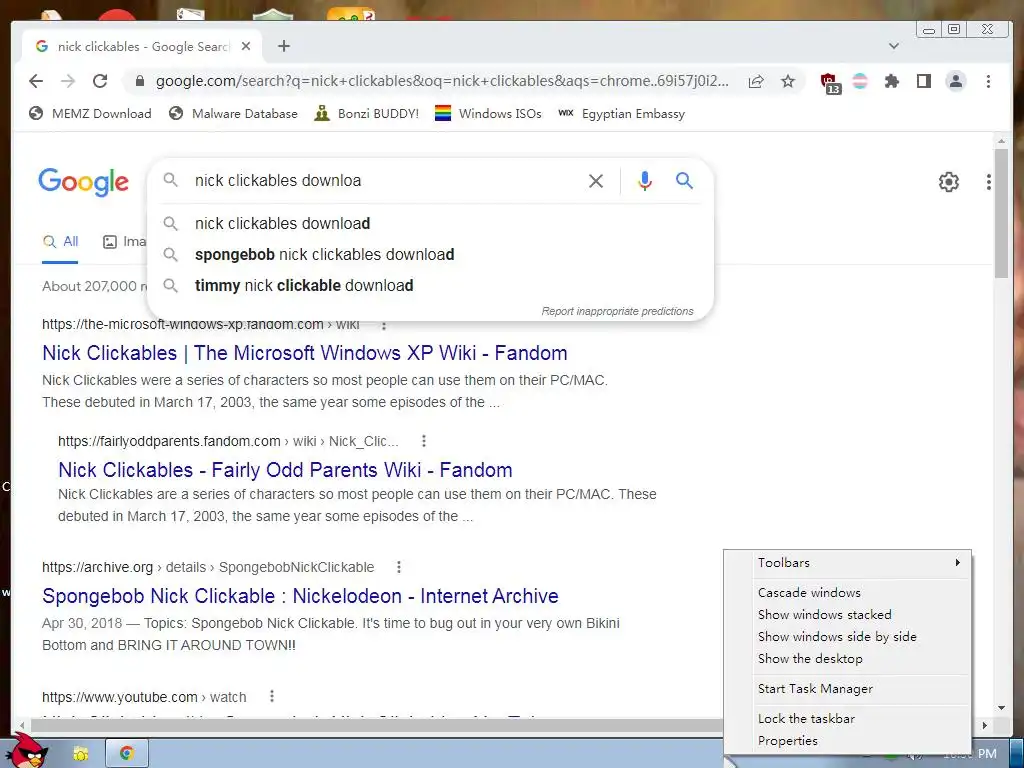The height and width of the screenshot is (768, 1024).
Task: Open the Extensions puzzle piece menu
Action: 891,81
